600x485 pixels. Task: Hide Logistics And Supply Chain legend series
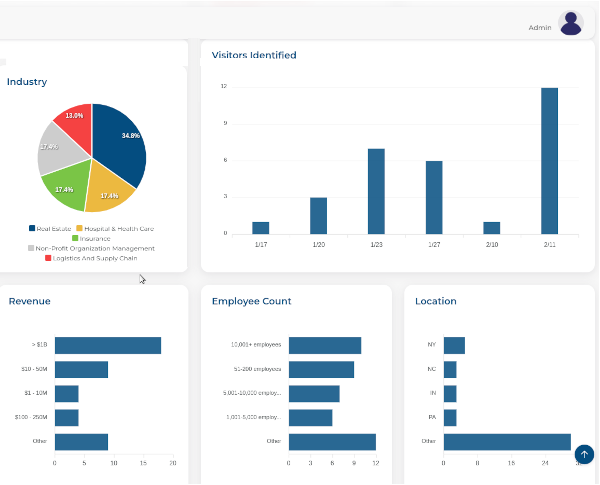click(92, 258)
